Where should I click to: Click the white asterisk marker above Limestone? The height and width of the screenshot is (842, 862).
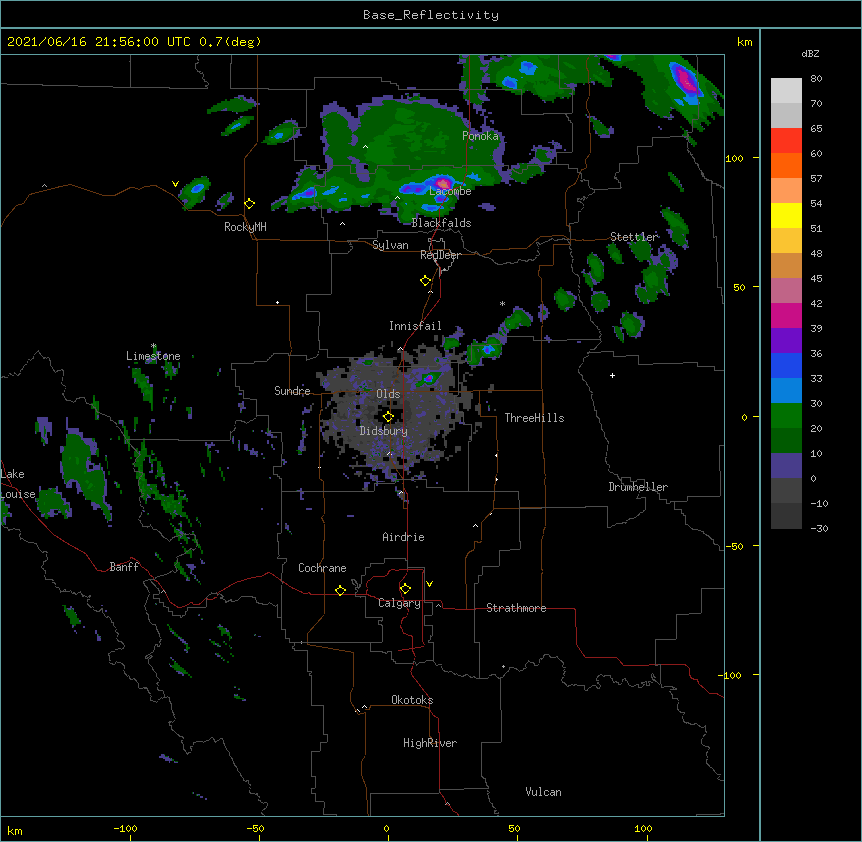tap(154, 346)
